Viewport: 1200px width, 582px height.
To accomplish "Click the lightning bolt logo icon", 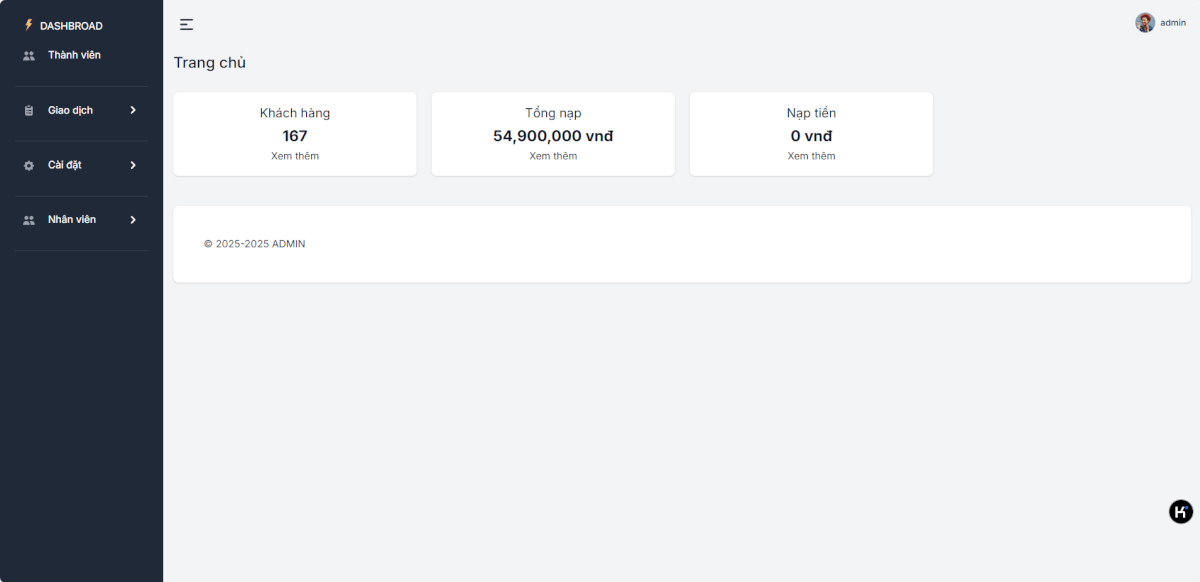I will tap(29, 25).
